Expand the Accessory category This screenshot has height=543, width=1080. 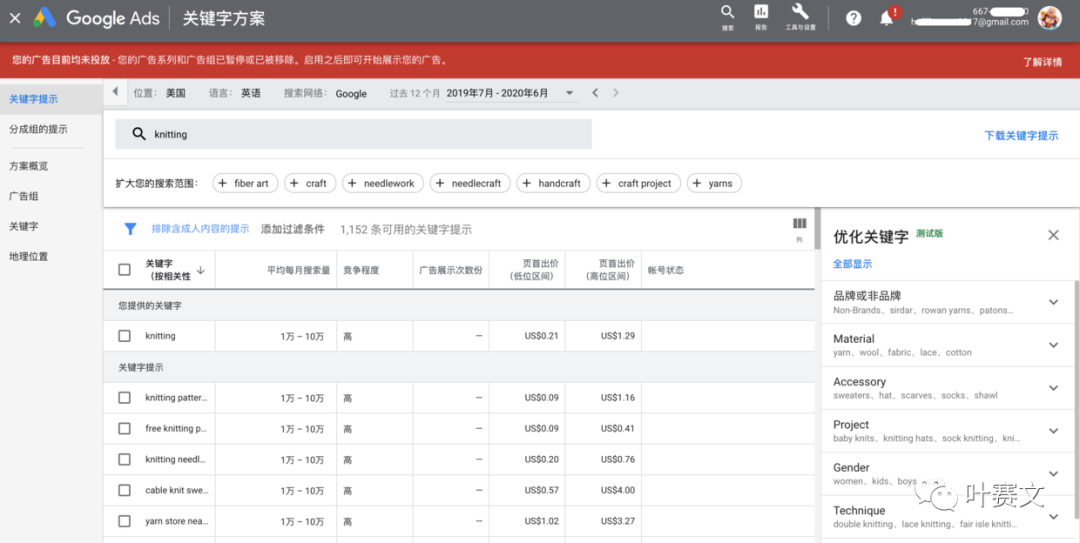point(1053,388)
